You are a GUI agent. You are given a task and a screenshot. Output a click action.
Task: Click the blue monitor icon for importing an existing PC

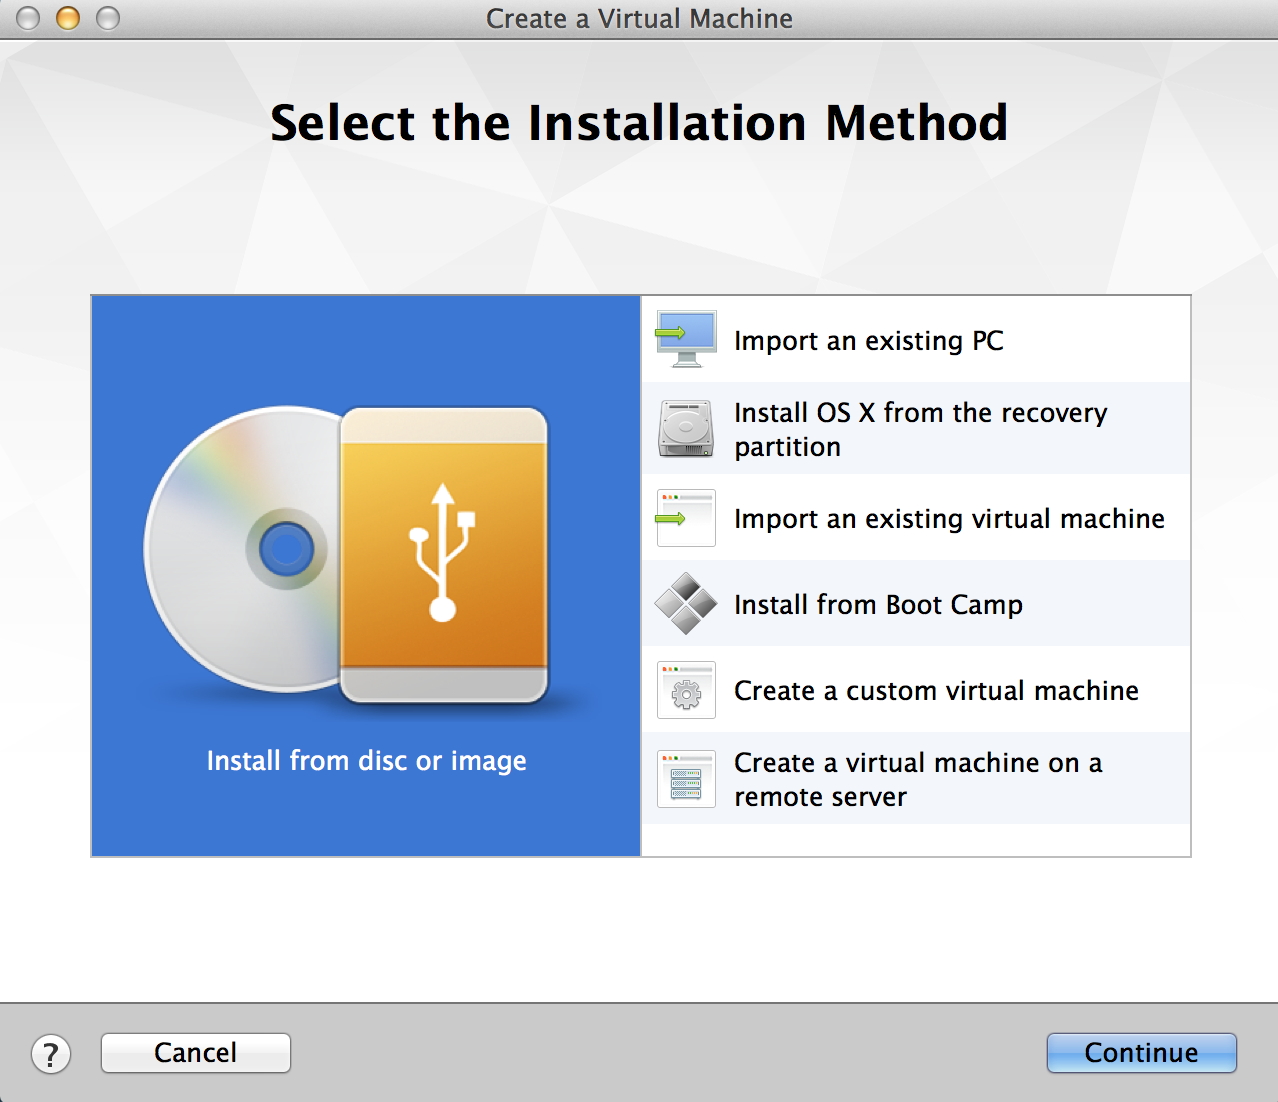coord(685,338)
